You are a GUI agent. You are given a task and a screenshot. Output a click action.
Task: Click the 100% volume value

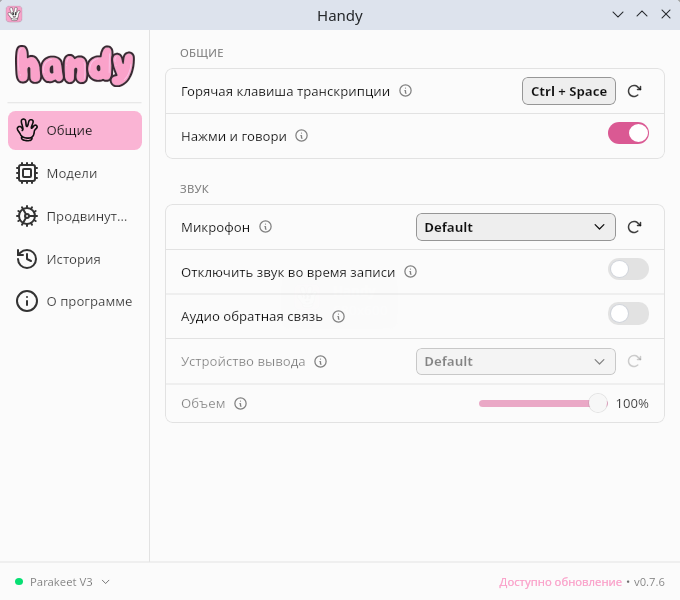point(632,404)
